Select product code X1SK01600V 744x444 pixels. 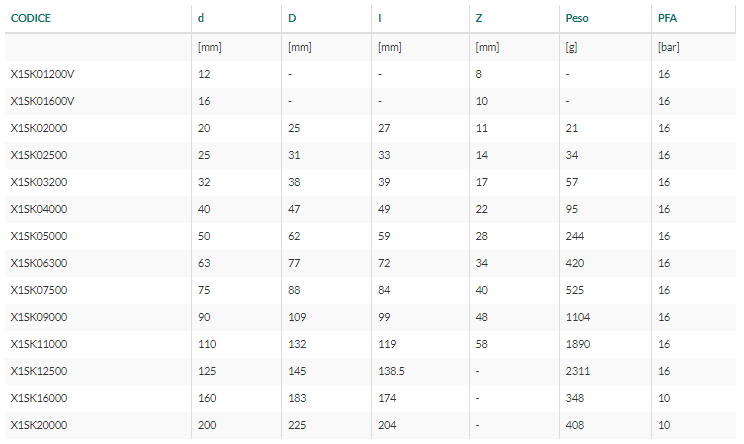43,101
